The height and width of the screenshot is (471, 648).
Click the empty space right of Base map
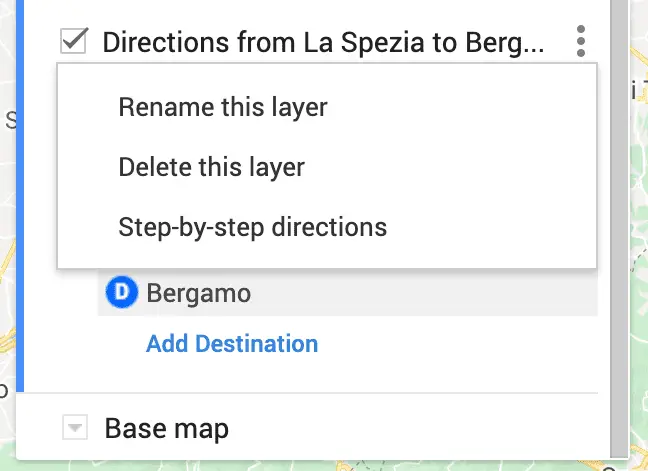pyautogui.click(x=413, y=428)
